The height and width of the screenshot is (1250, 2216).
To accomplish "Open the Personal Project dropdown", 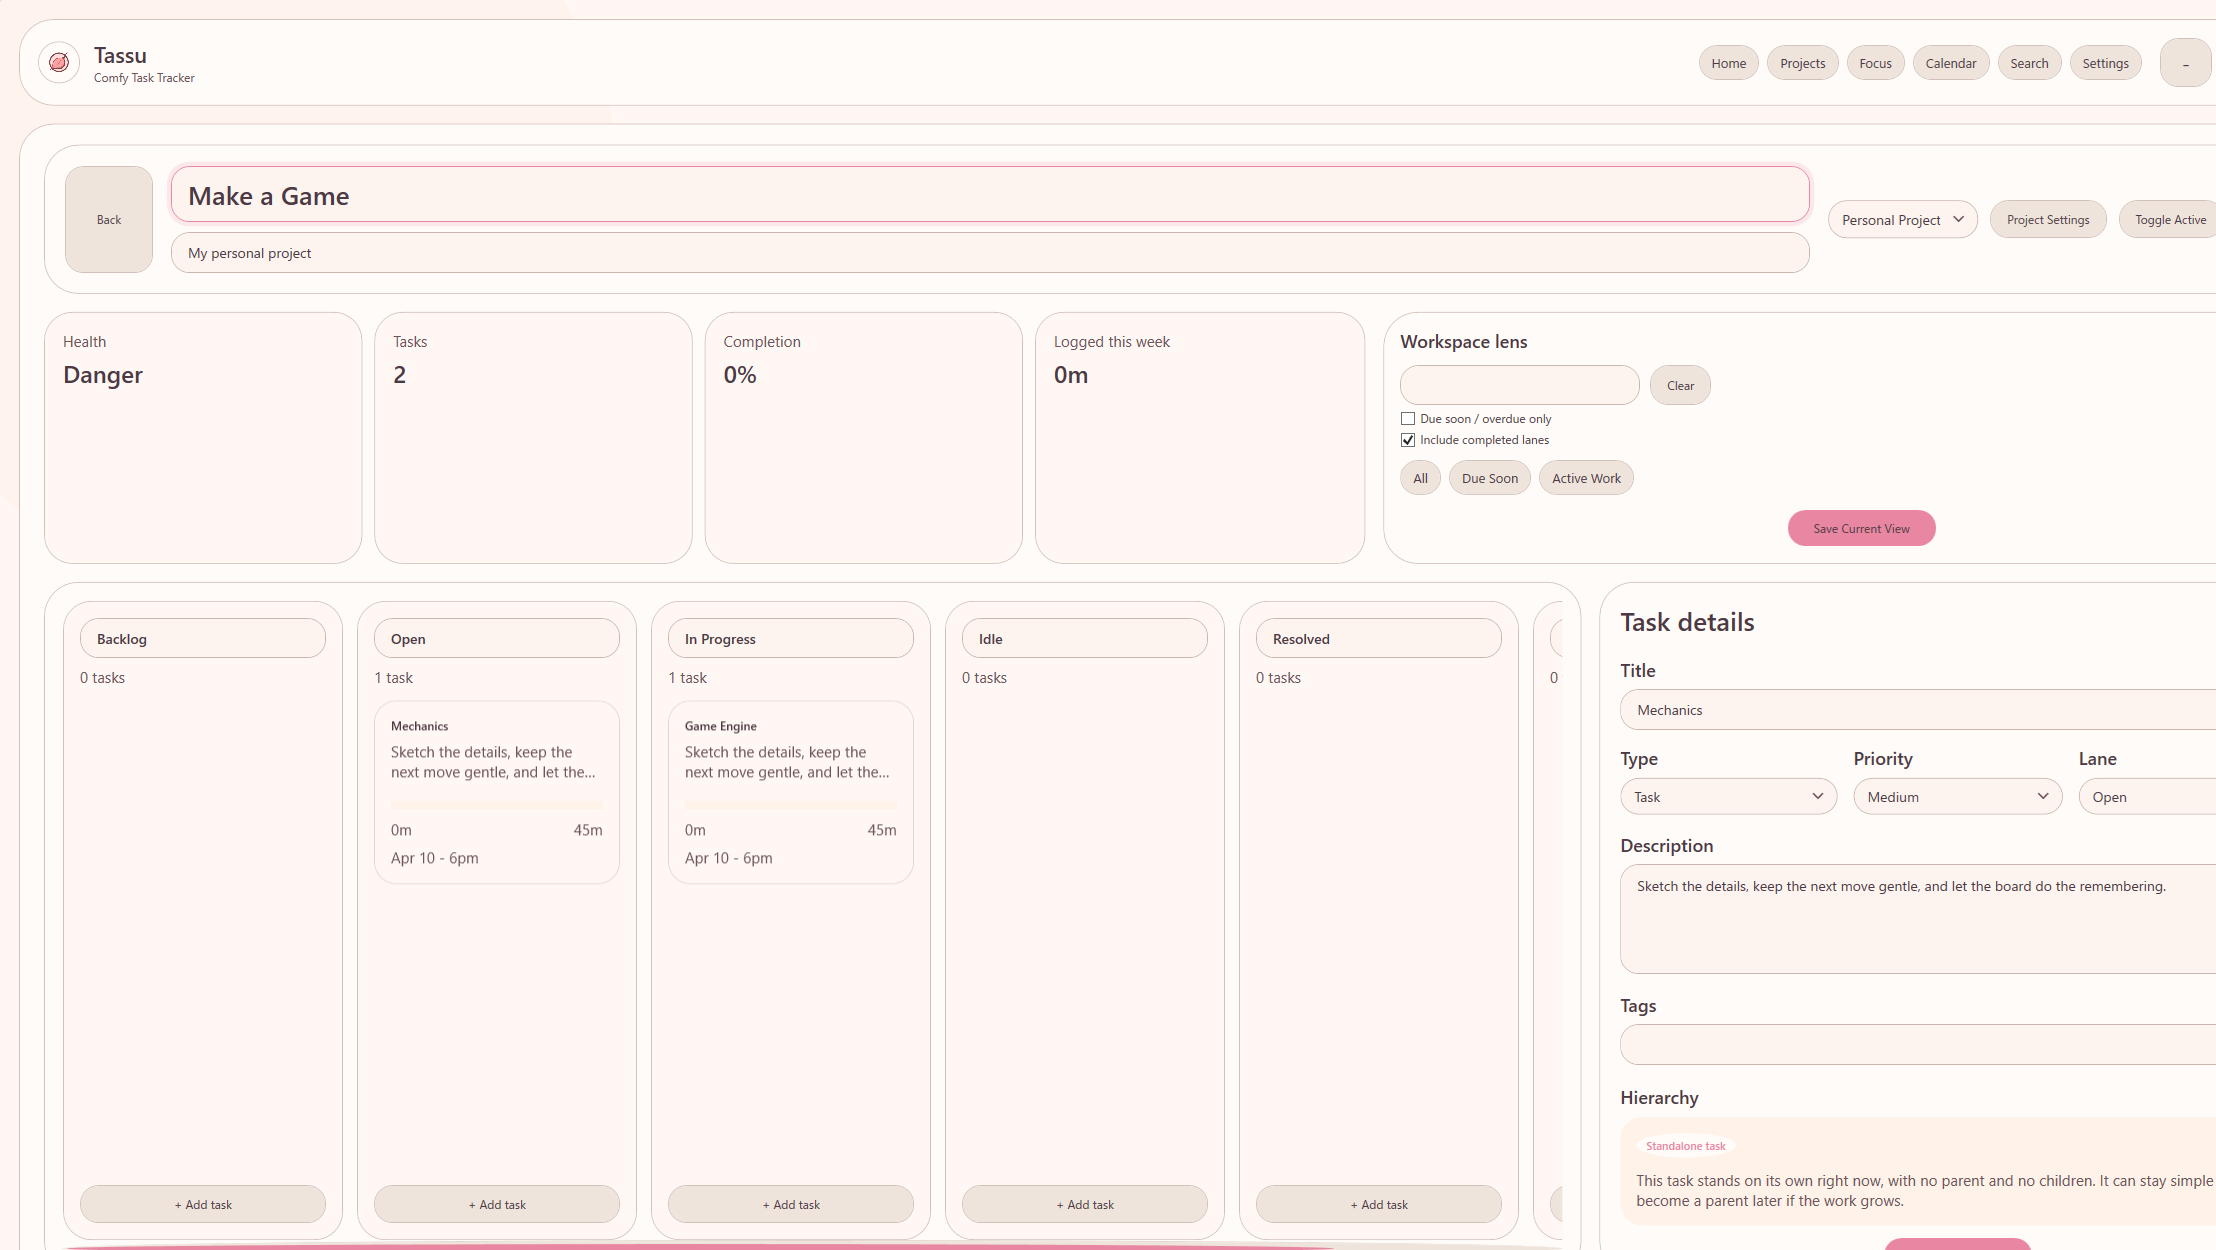I will pyautogui.click(x=1902, y=220).
